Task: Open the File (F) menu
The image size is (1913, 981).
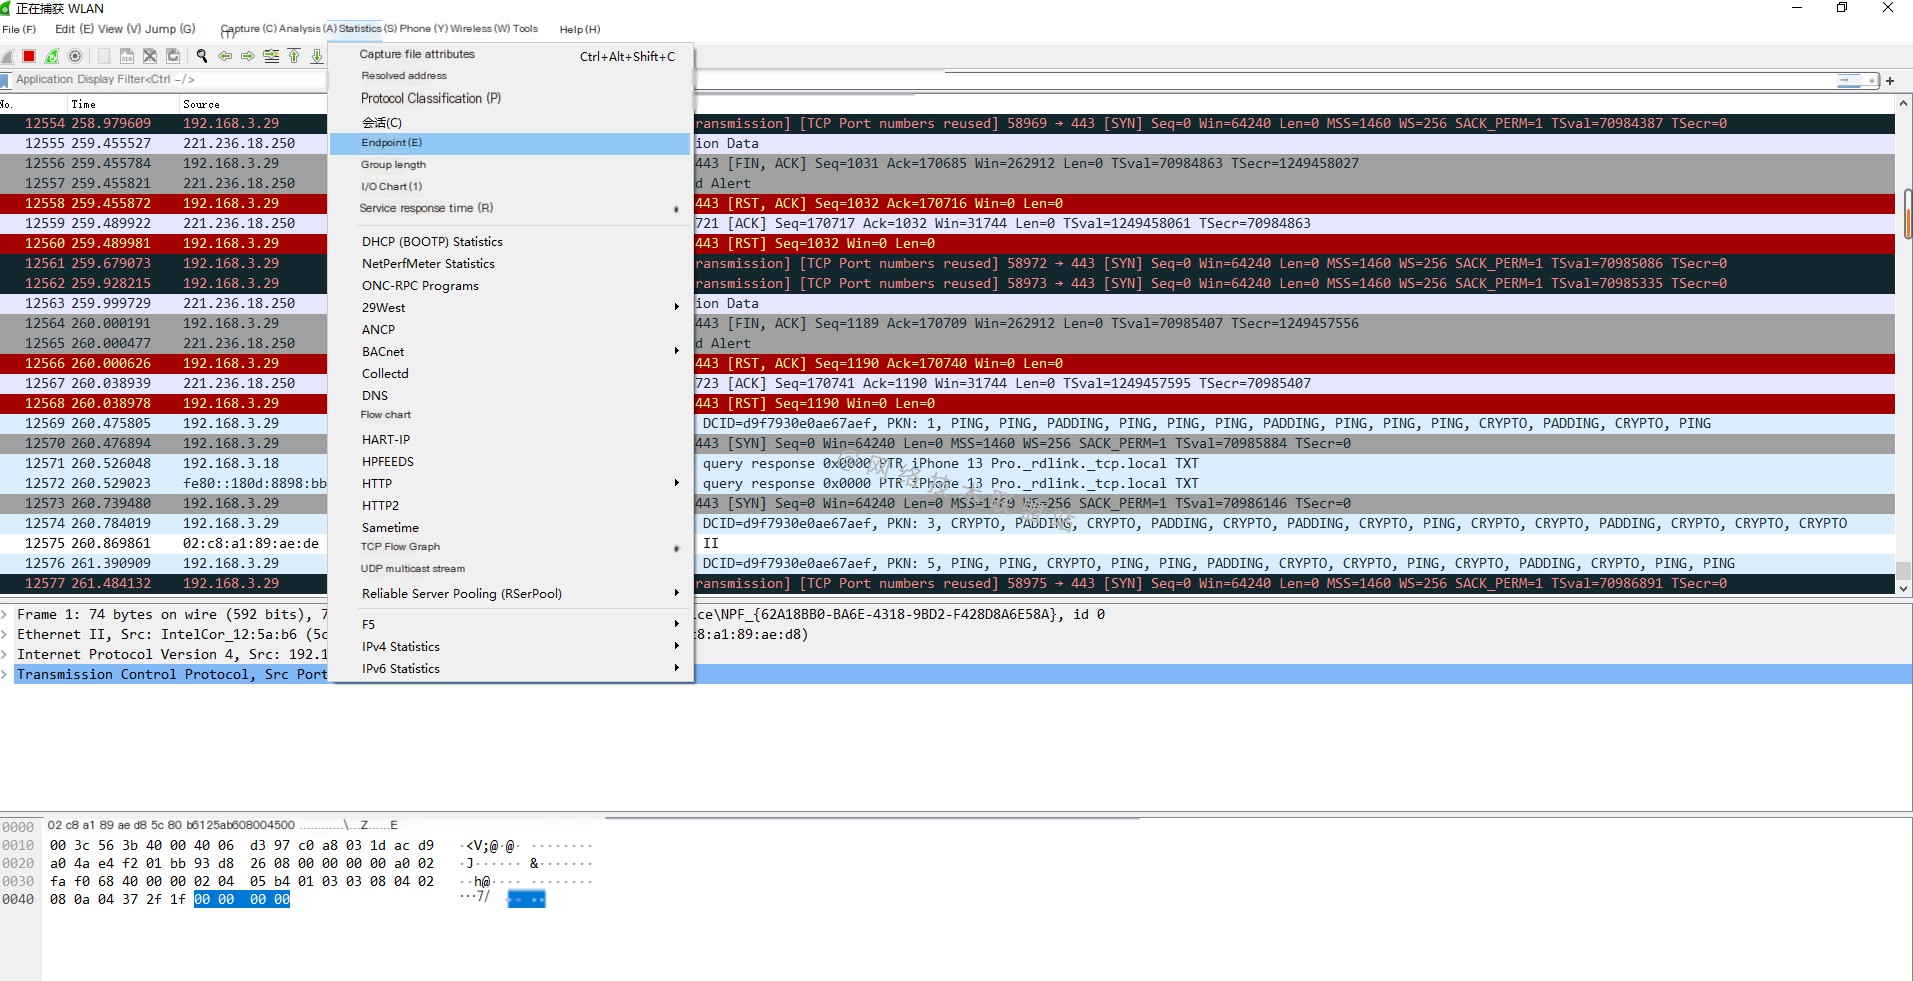Action: point(19,29)
